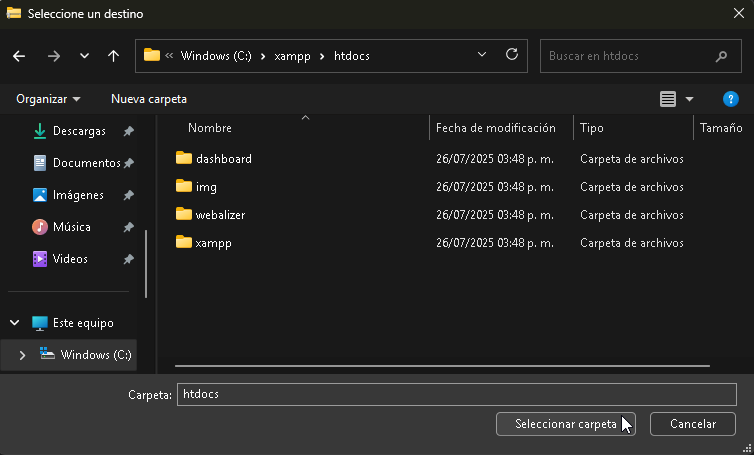This screenshot has width=754, height=455.
Task: Refresh the htdocs folder view
Action: 512,54
